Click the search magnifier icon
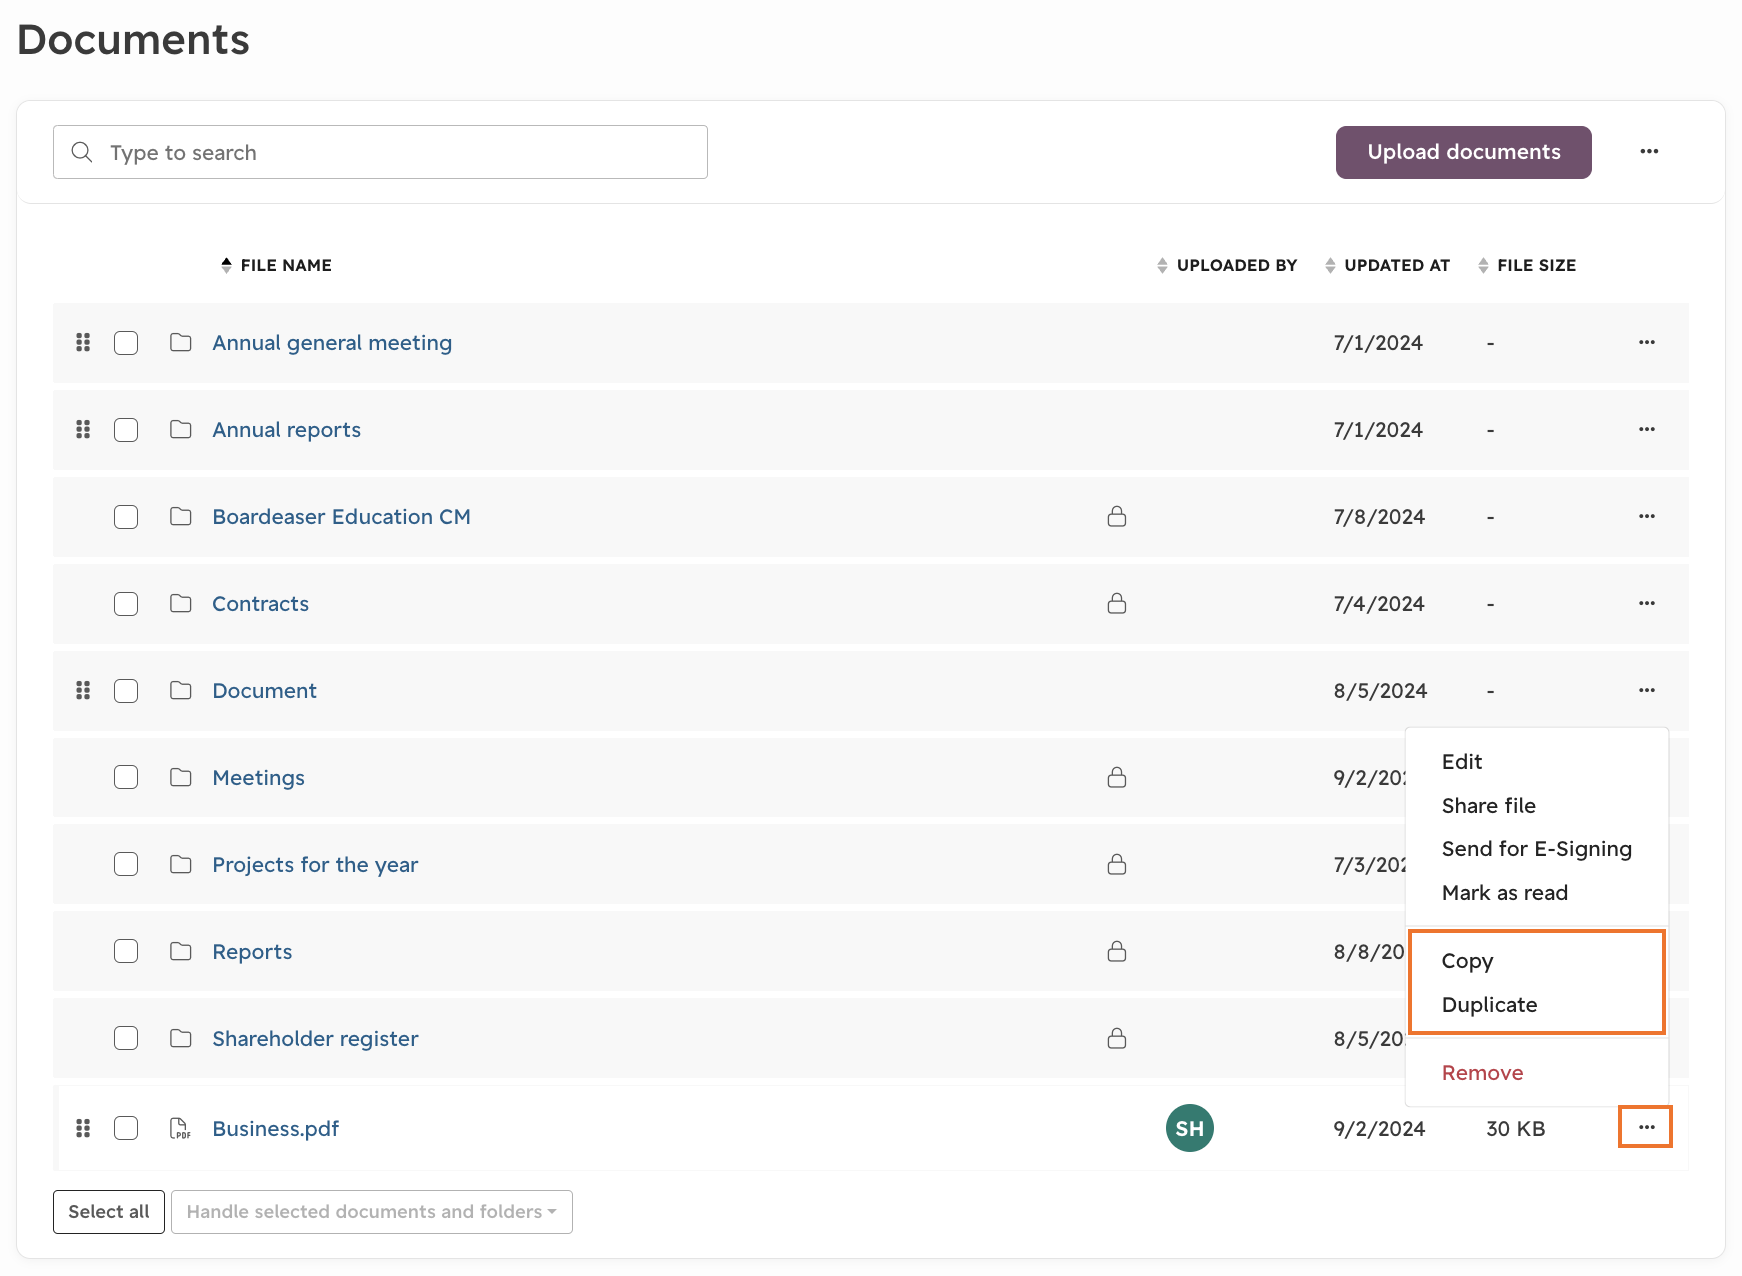The width and height of the screenshot is (1742, 1276). click(x=82, y=152)
